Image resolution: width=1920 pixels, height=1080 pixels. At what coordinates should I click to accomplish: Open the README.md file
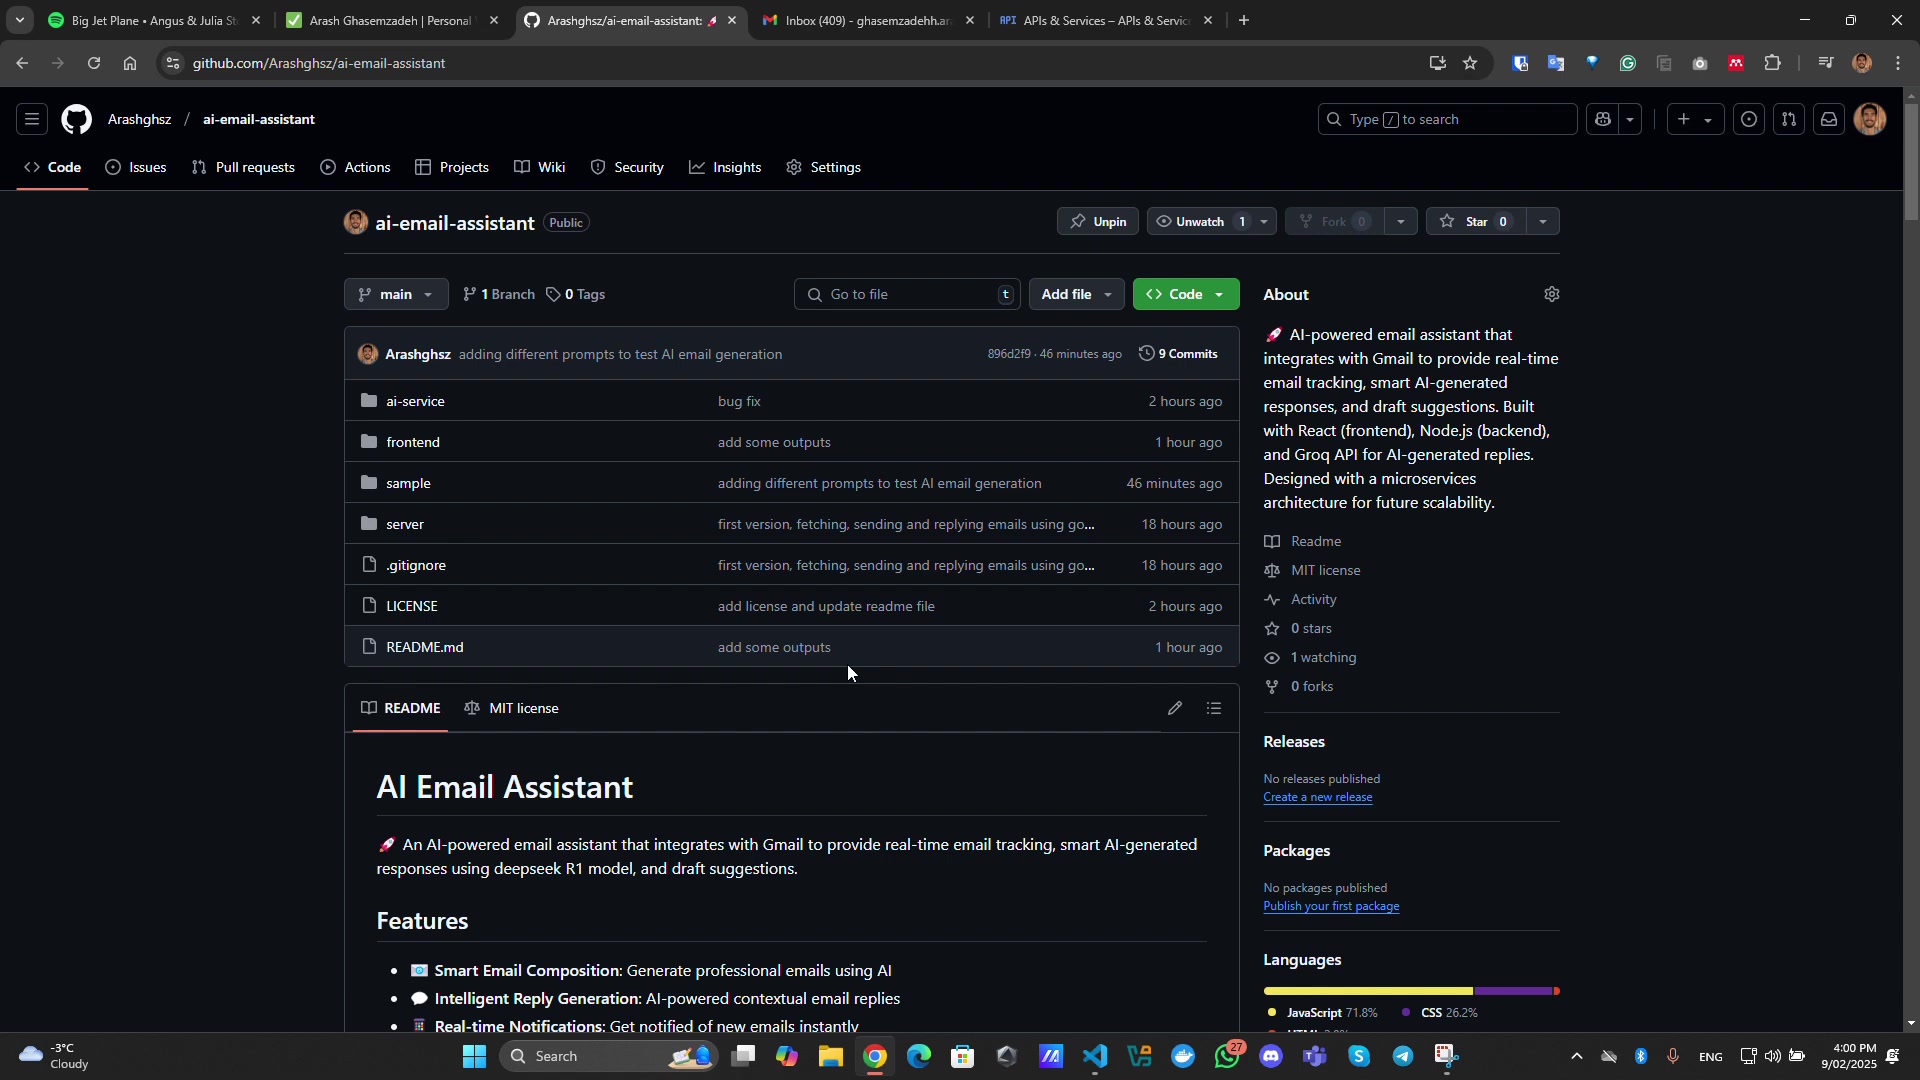pyautogui.click(x=425, y=647)
